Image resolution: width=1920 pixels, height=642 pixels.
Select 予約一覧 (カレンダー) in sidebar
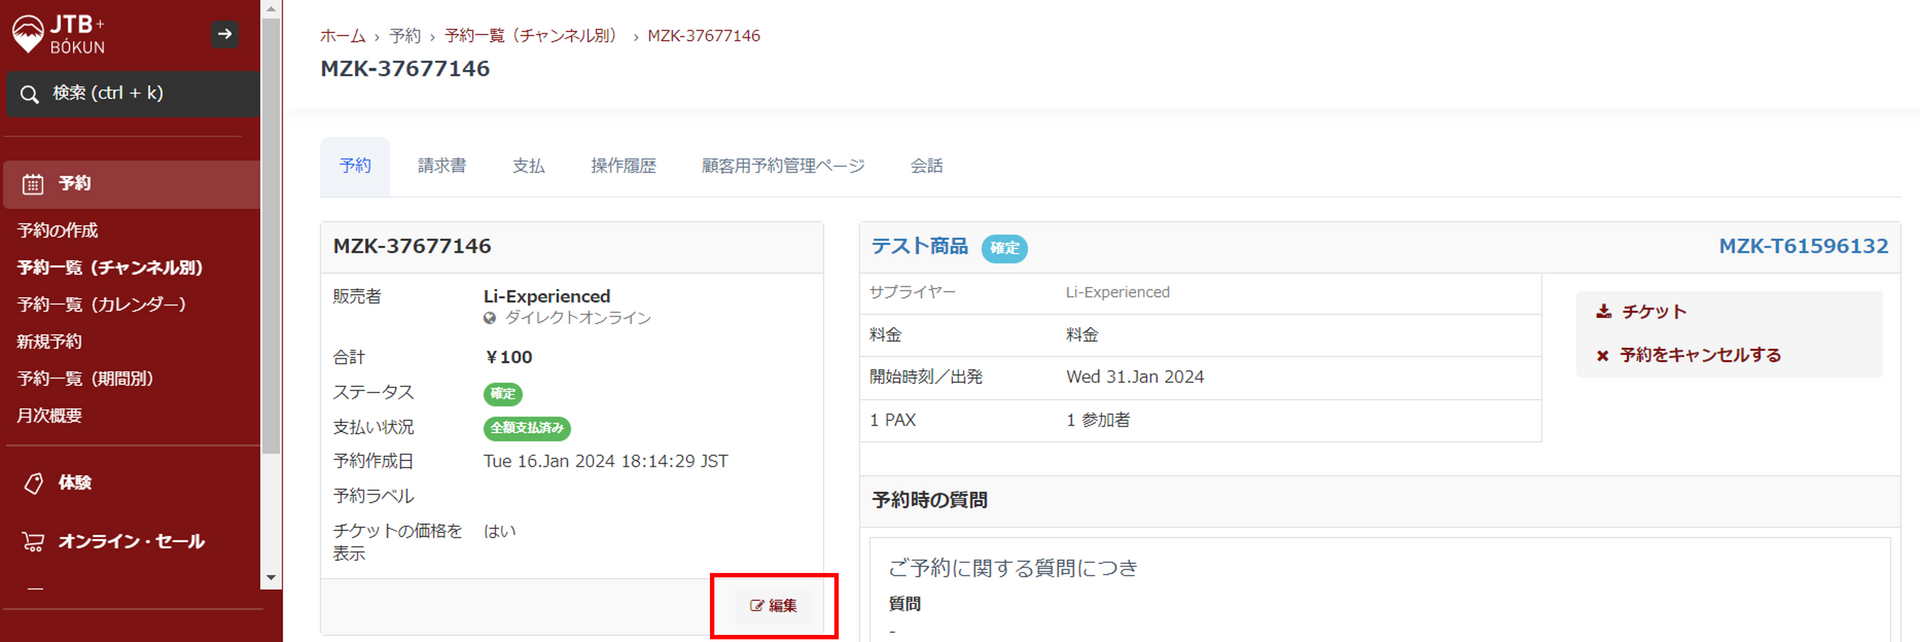pyautogui.click(x=101, y=305)
